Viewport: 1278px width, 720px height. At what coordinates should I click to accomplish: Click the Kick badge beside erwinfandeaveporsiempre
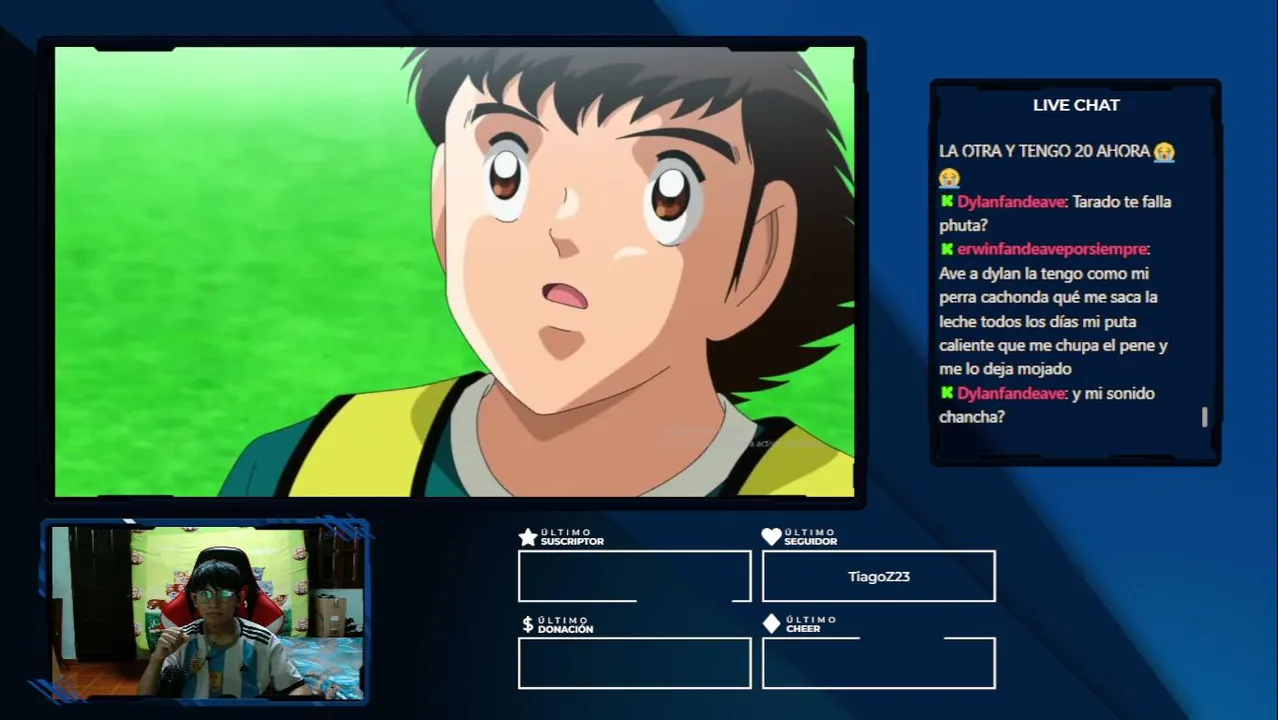pos(946,249)
